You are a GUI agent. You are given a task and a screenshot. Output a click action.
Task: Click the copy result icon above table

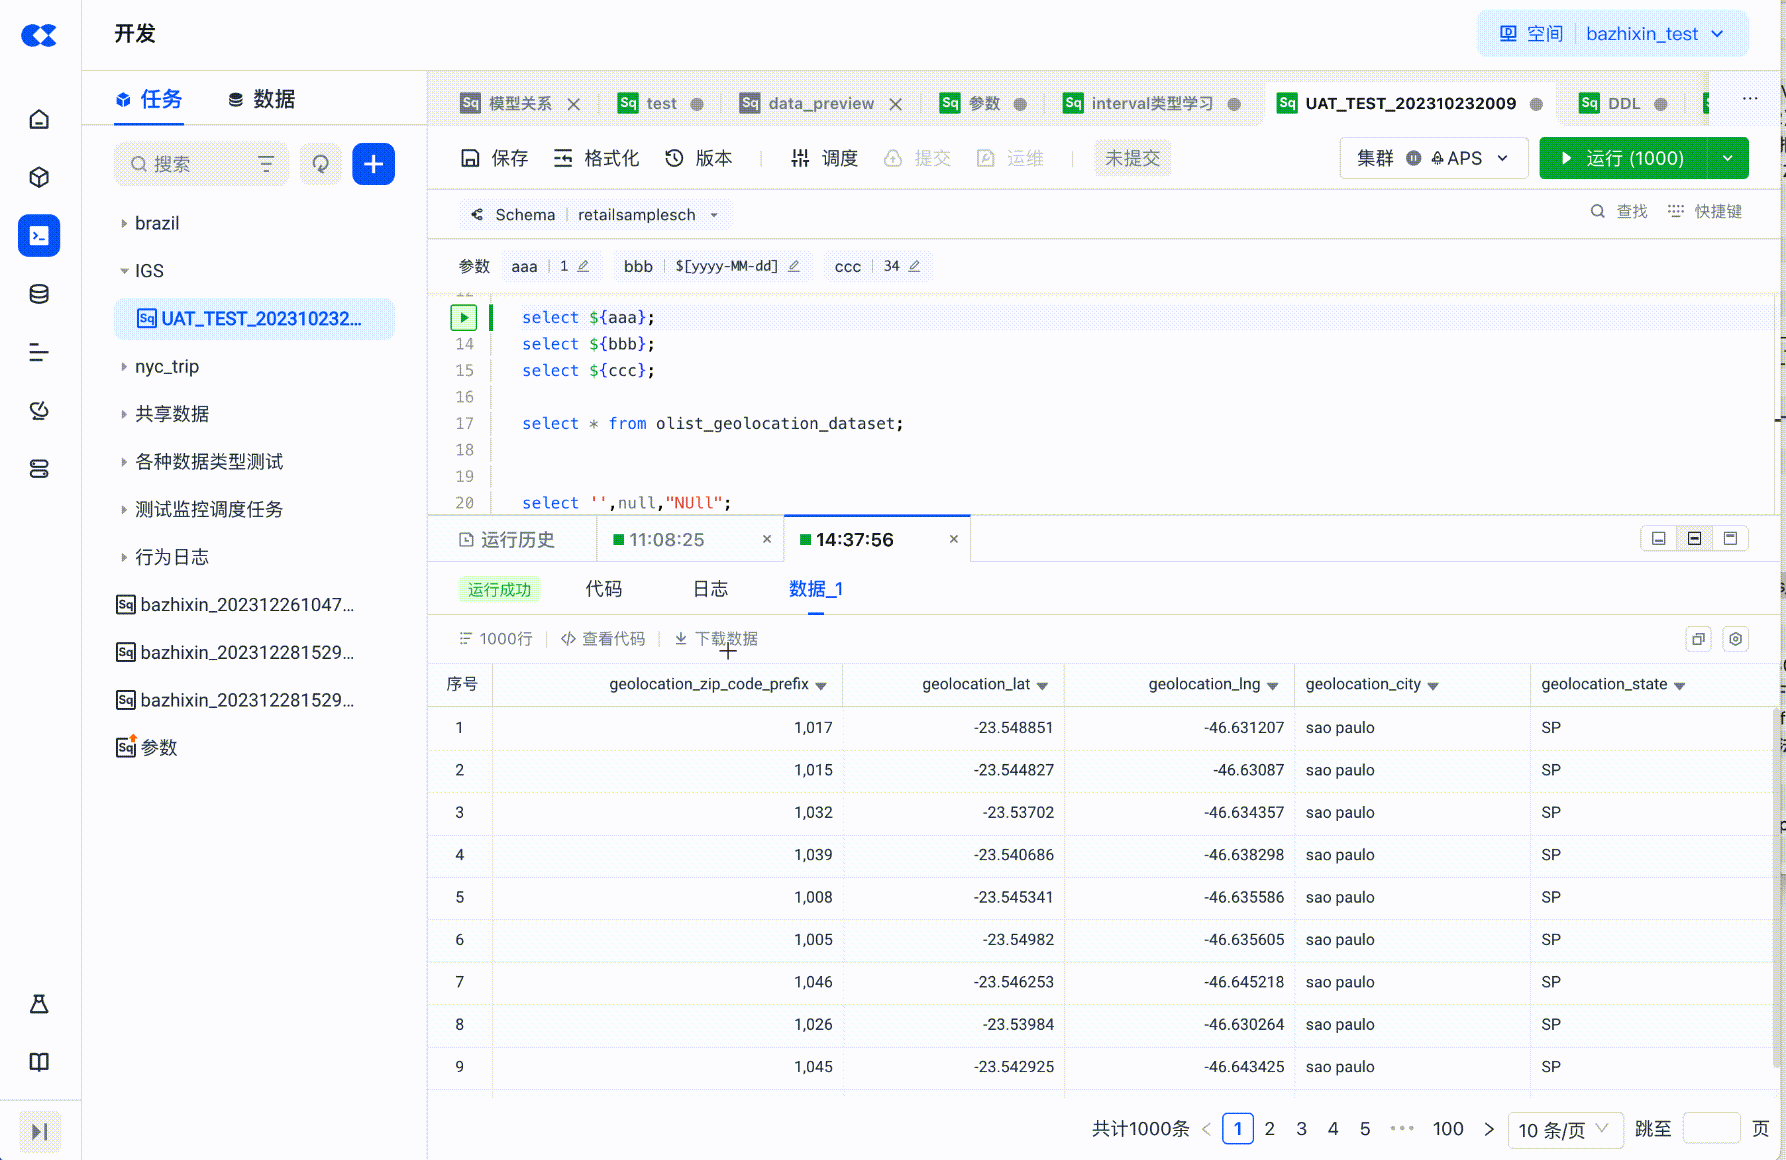(x=1698, y=639)
